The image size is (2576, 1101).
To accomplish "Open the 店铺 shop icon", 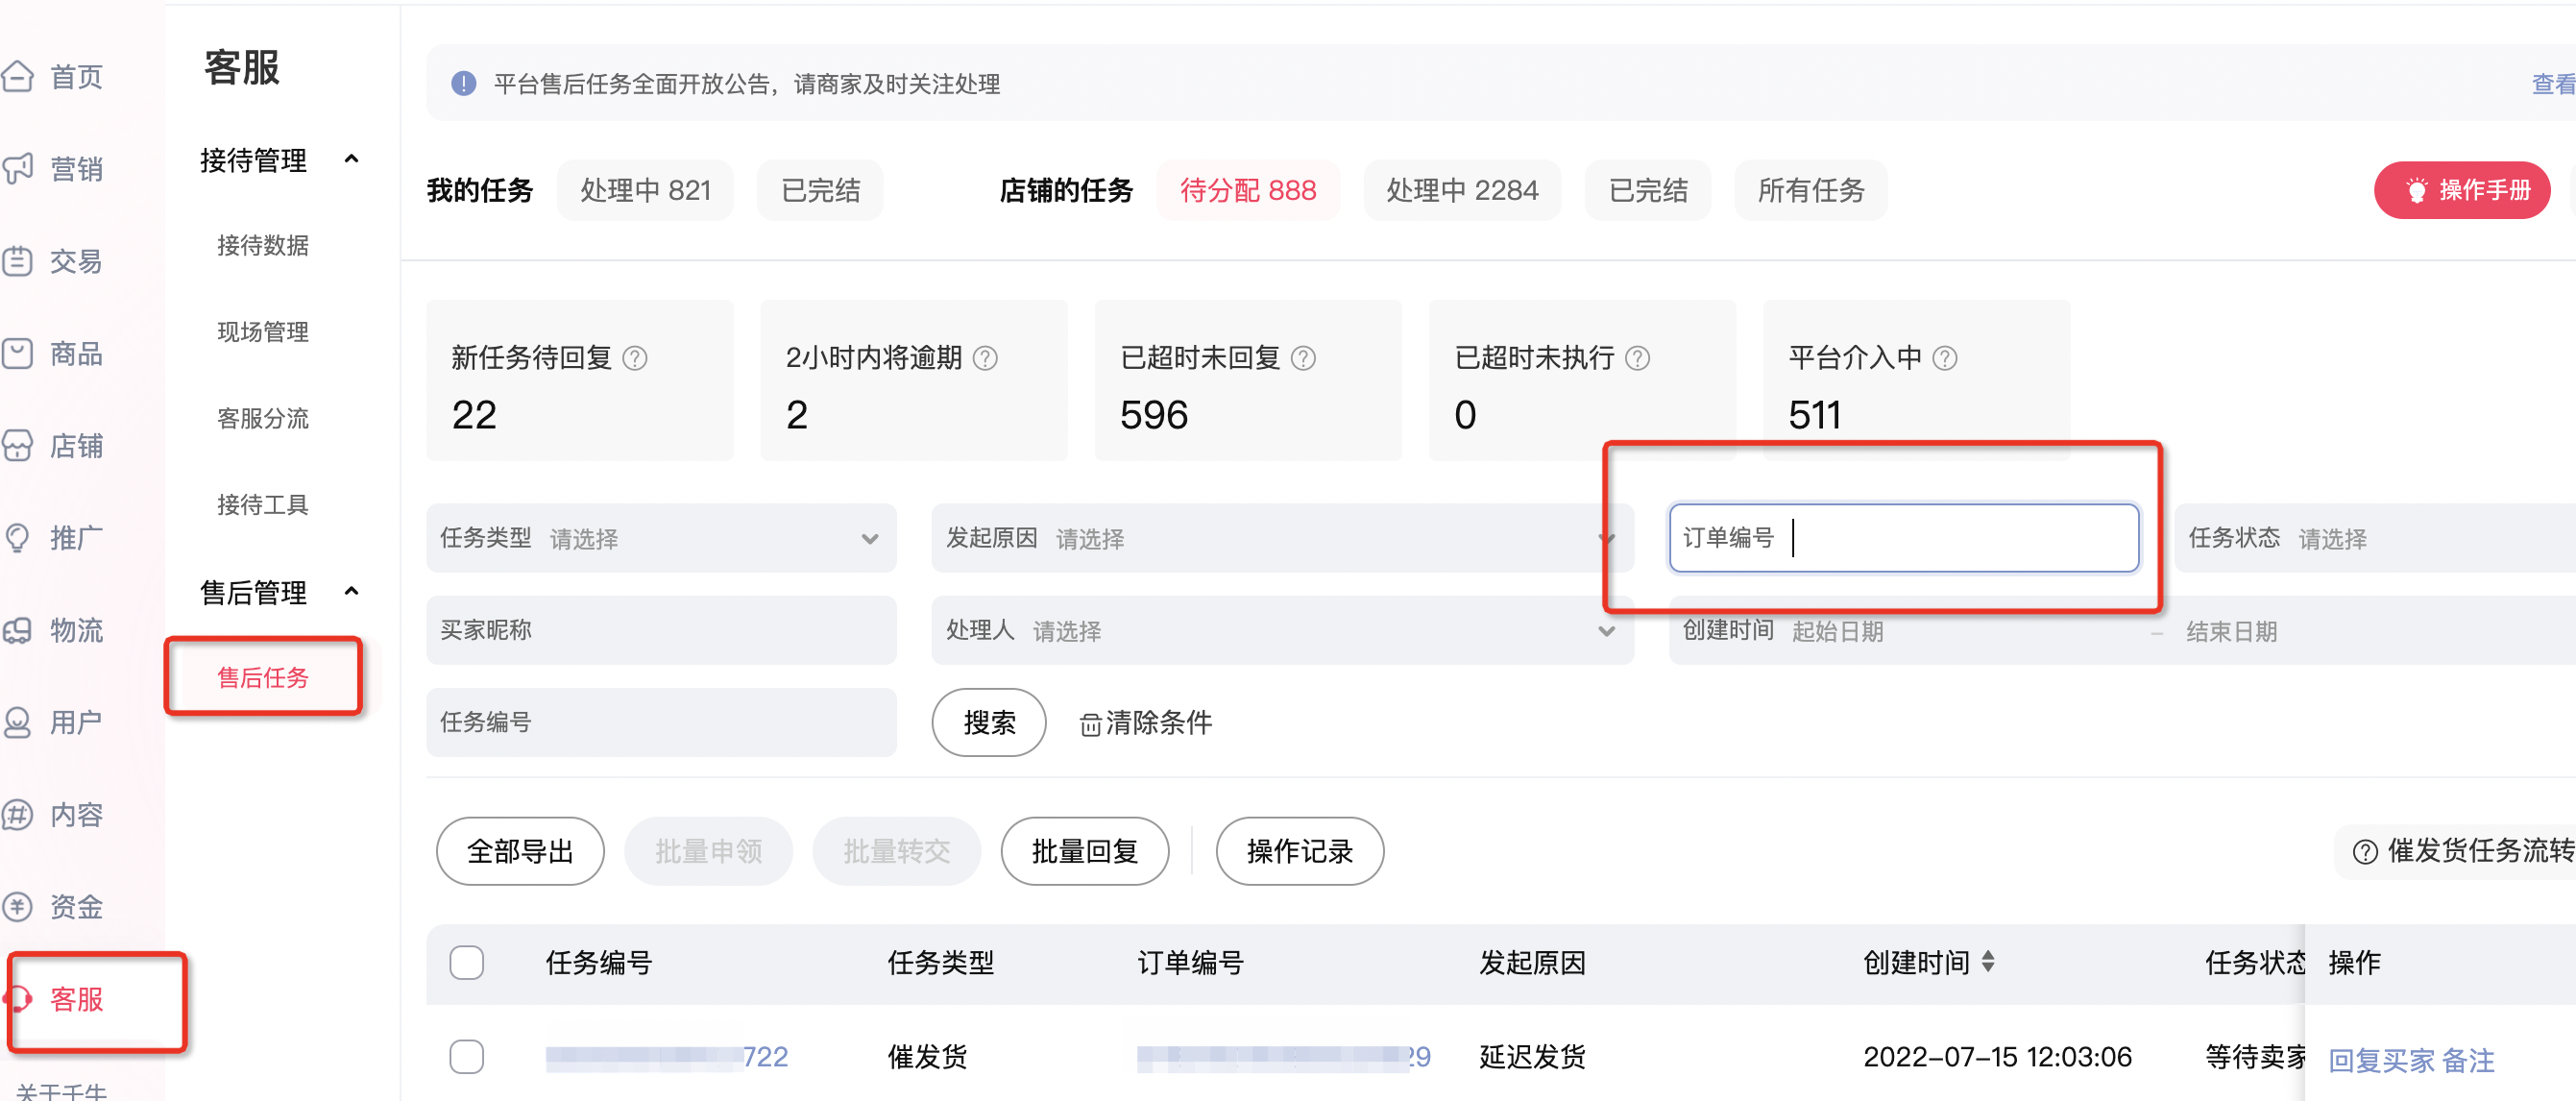I will (x=20, y=445).
